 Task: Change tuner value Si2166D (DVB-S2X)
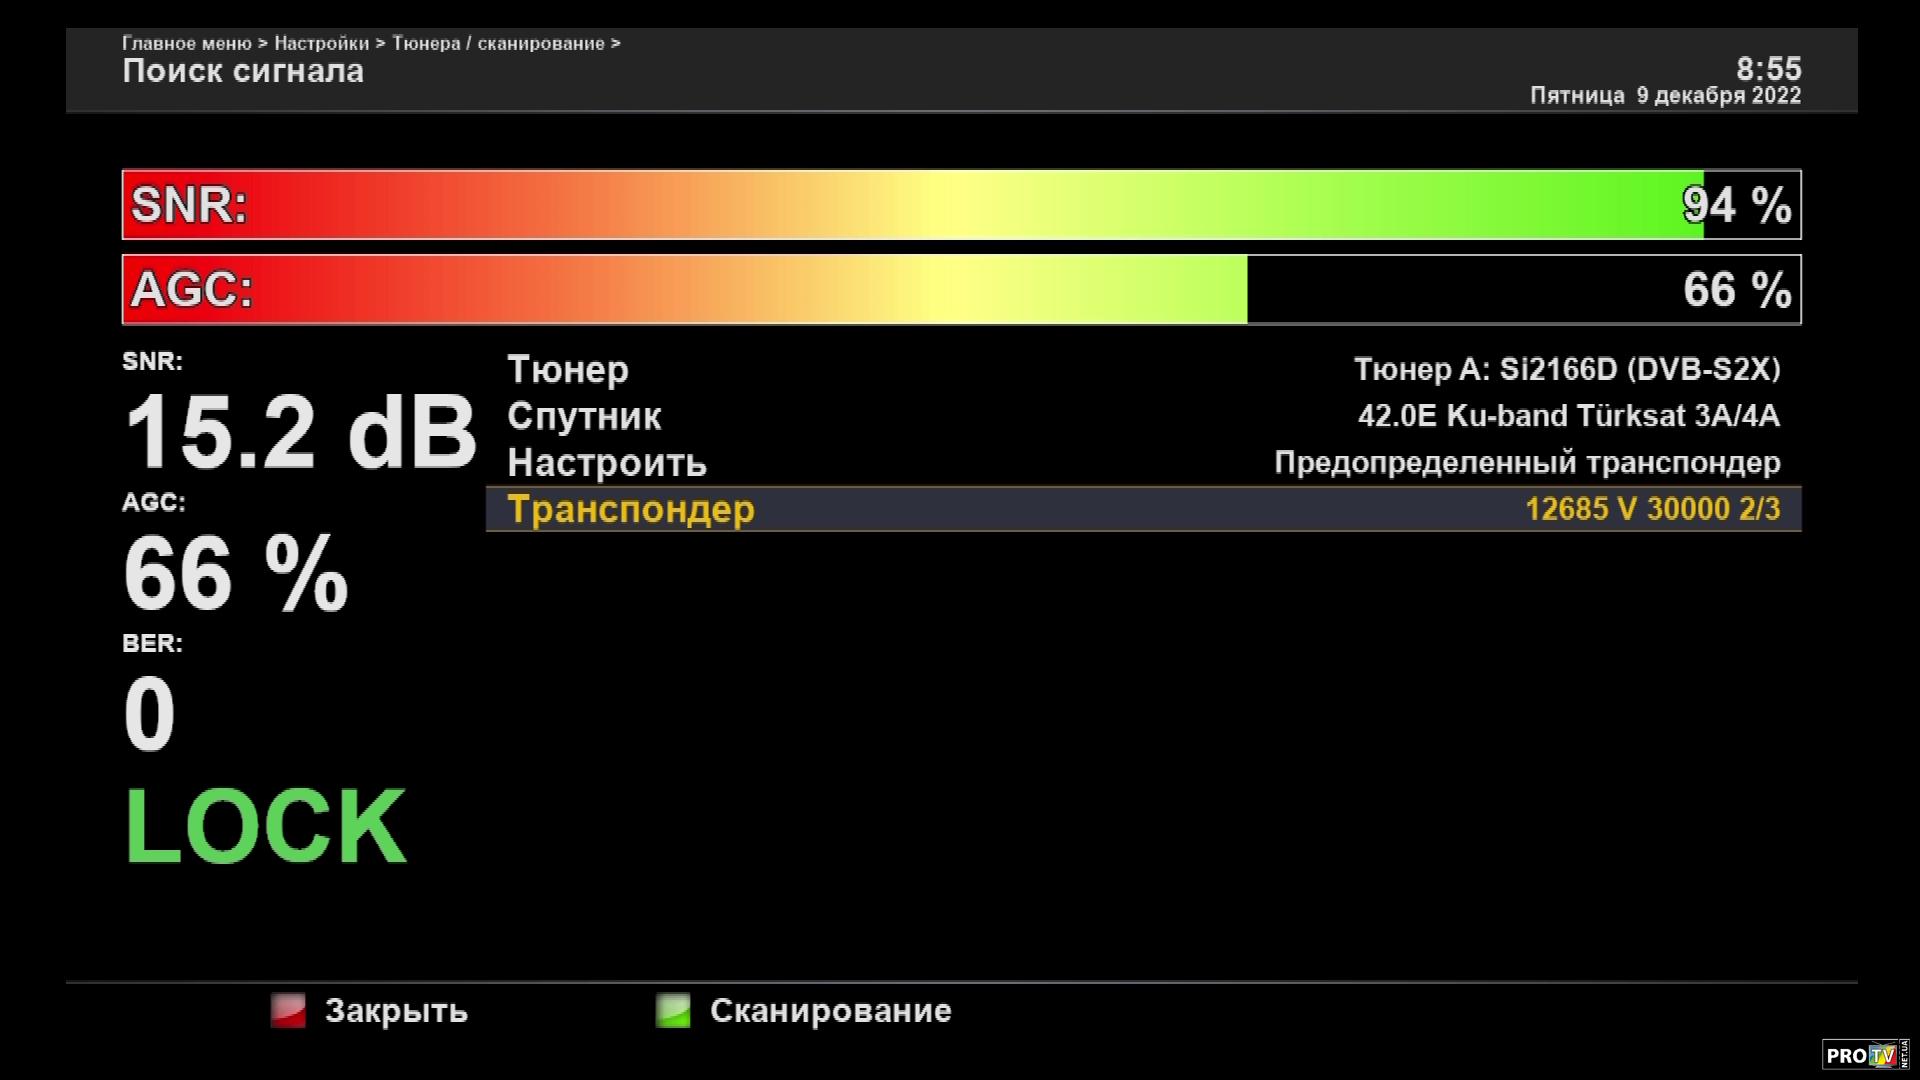pyautogui.click(x=1566, y=370)
